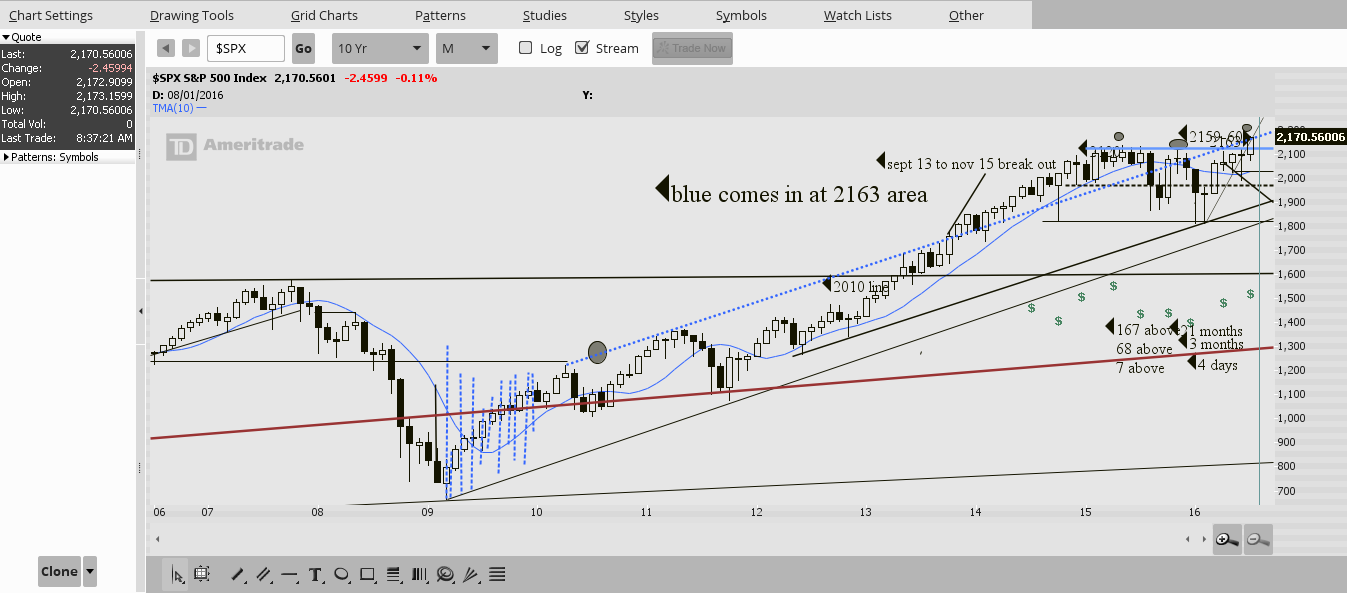
Task: Select the trendline drawing tool
Action: tap(238, 574)
